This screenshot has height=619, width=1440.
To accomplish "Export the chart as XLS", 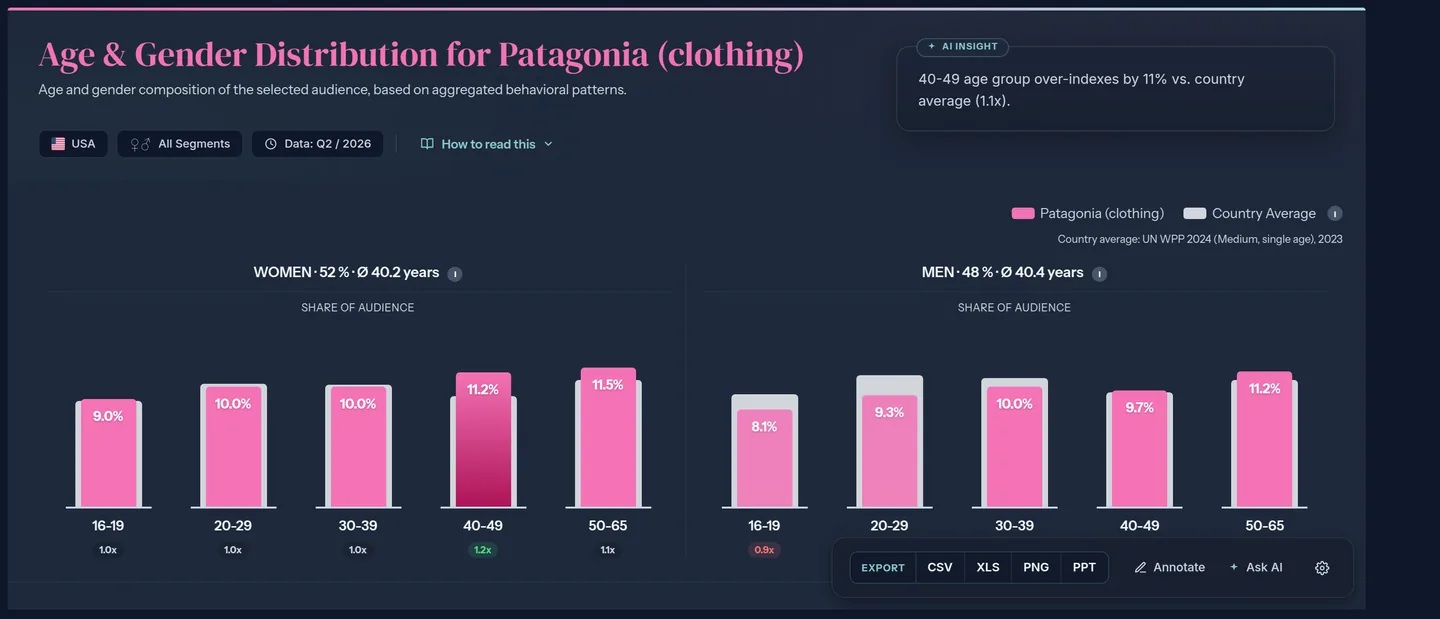I will [988, 567].
